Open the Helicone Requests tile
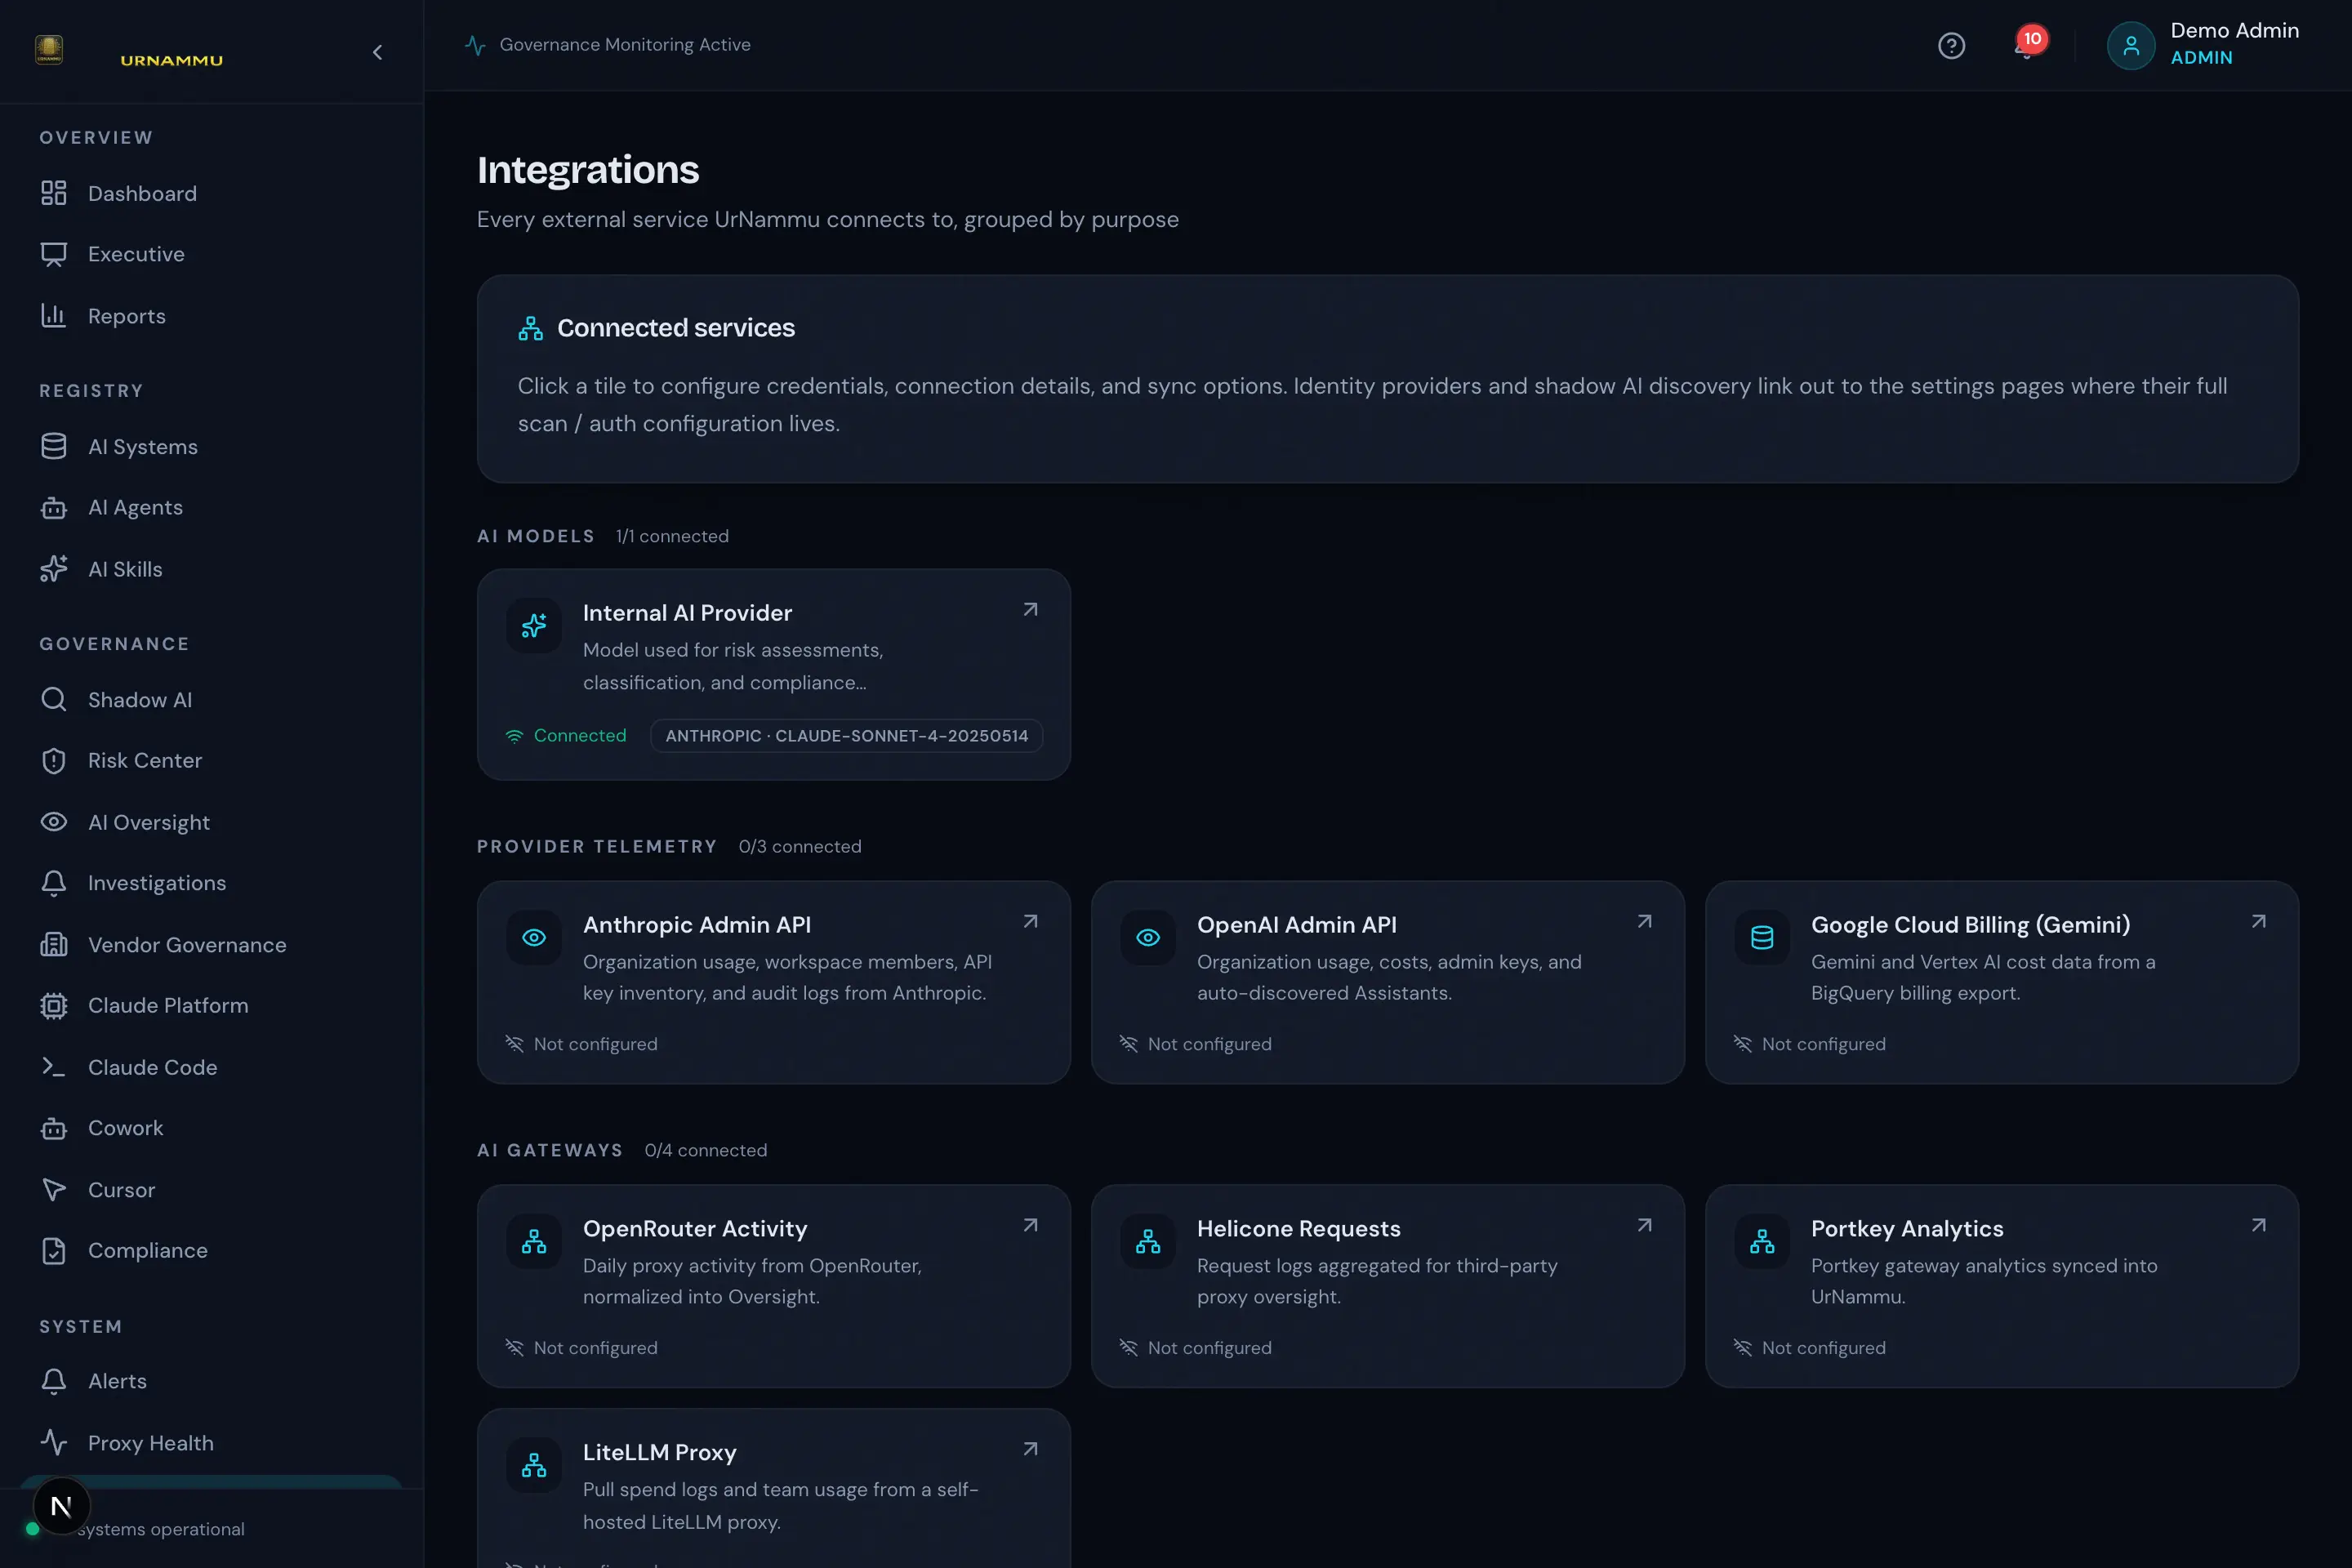This screenshot has width=2352, height=1568. click(1387, 1286)
